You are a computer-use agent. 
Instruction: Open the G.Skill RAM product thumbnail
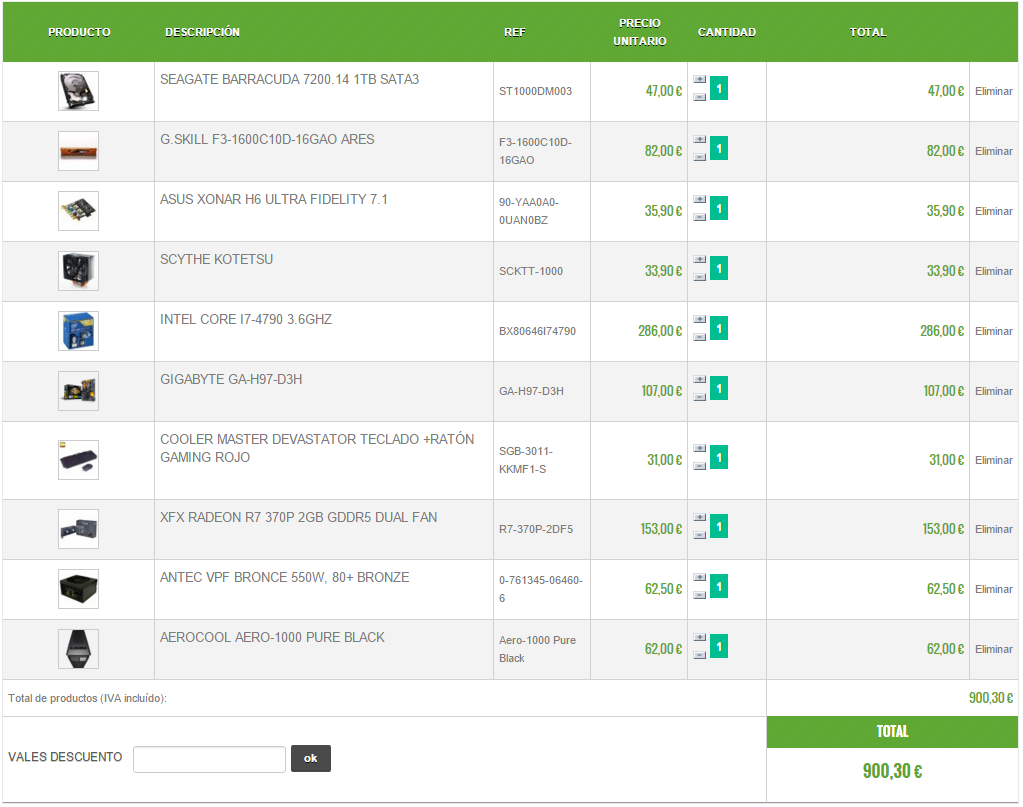(x=78, y=151)
